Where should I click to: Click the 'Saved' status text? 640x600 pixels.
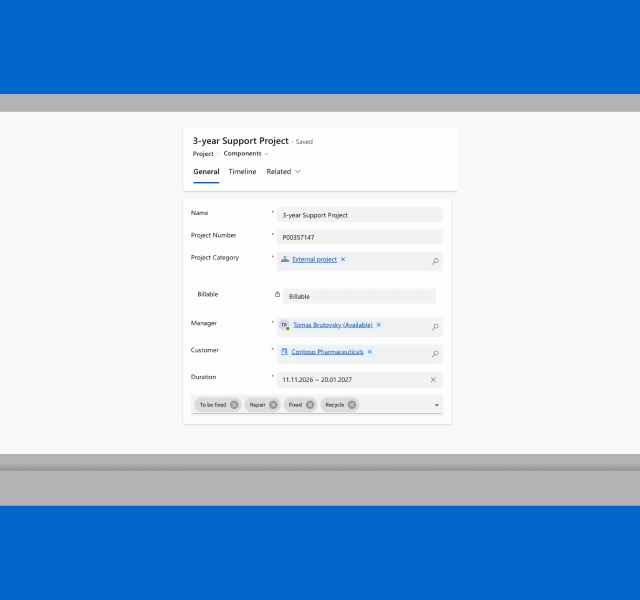[304, 142]
